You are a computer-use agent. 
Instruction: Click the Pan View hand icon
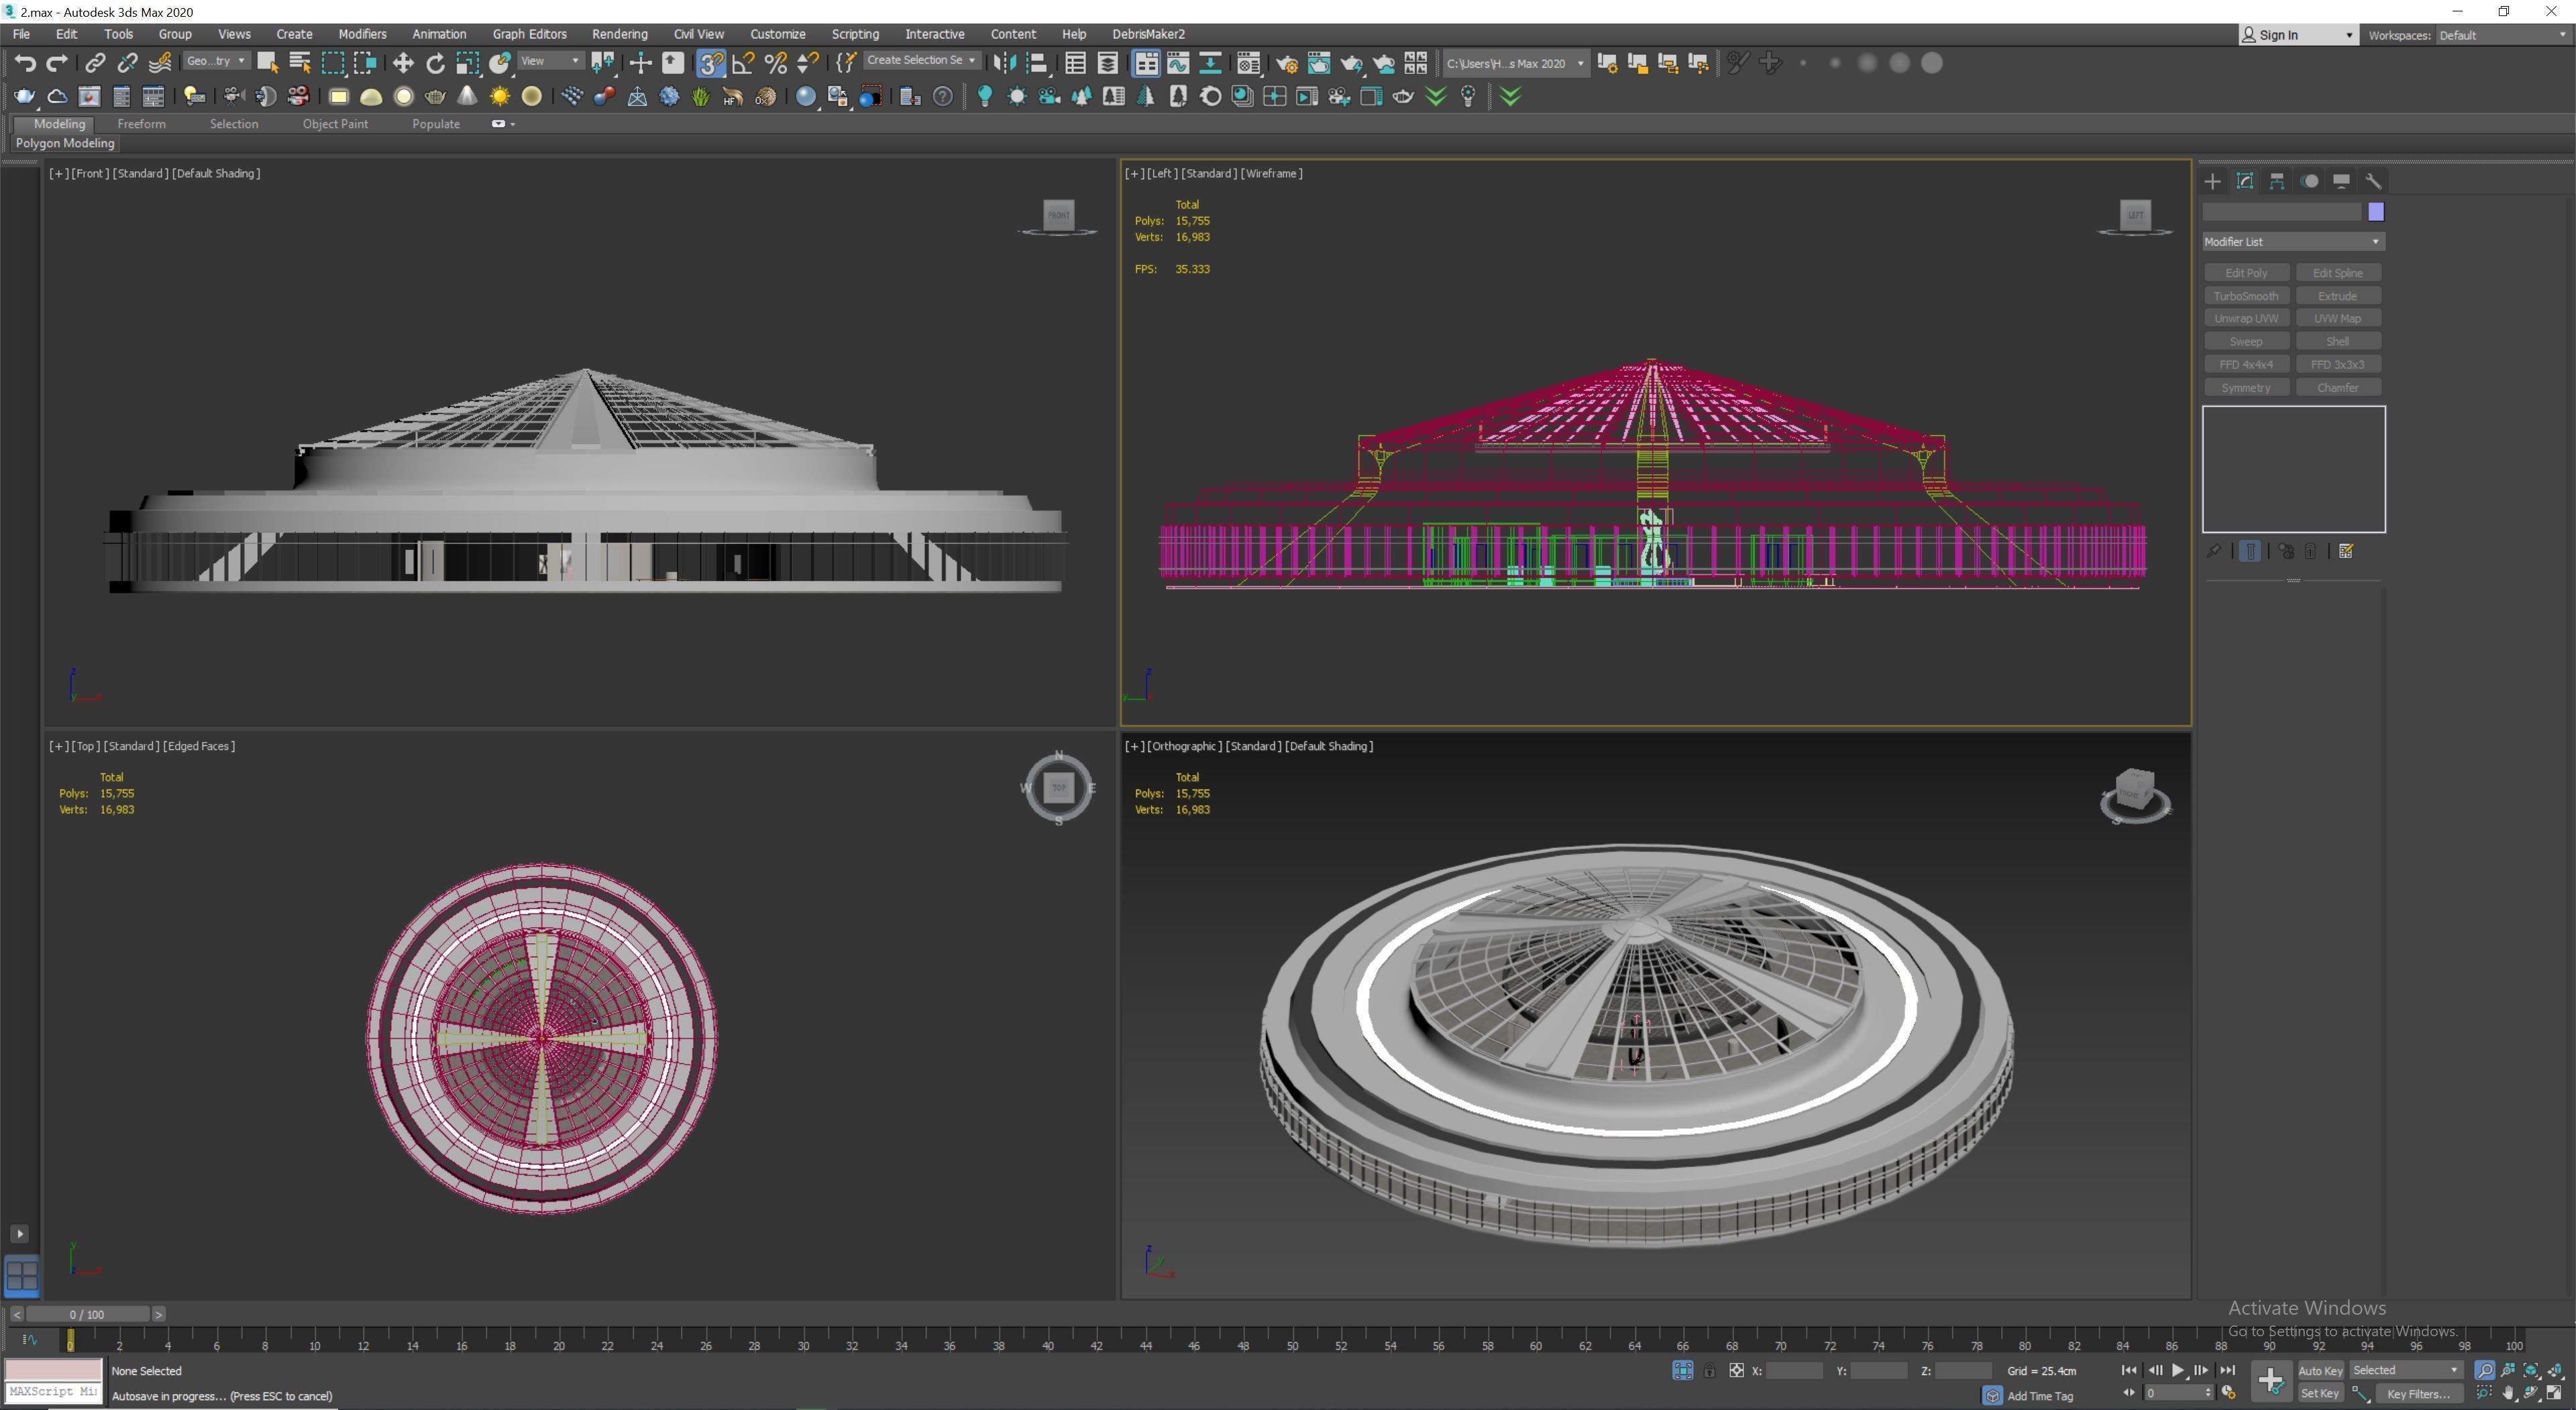click(2508, 1393)
